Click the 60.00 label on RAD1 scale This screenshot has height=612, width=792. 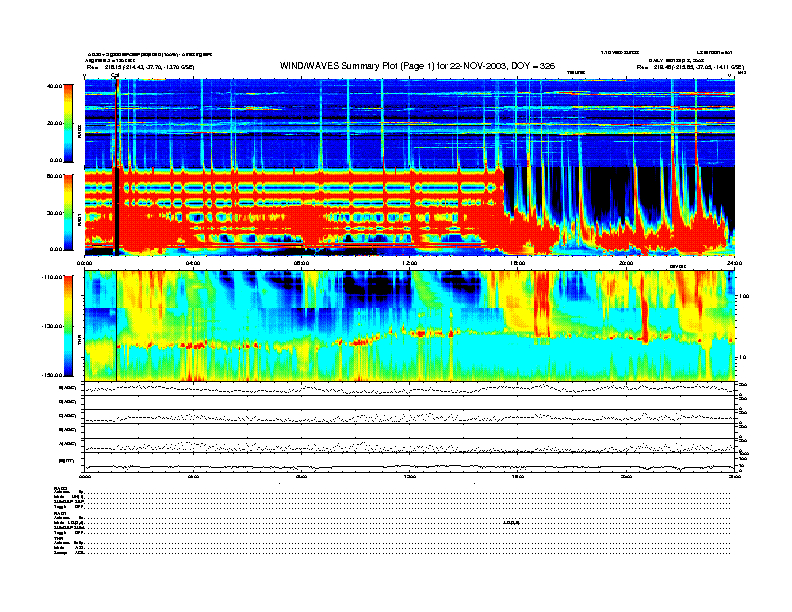point(54,176)
